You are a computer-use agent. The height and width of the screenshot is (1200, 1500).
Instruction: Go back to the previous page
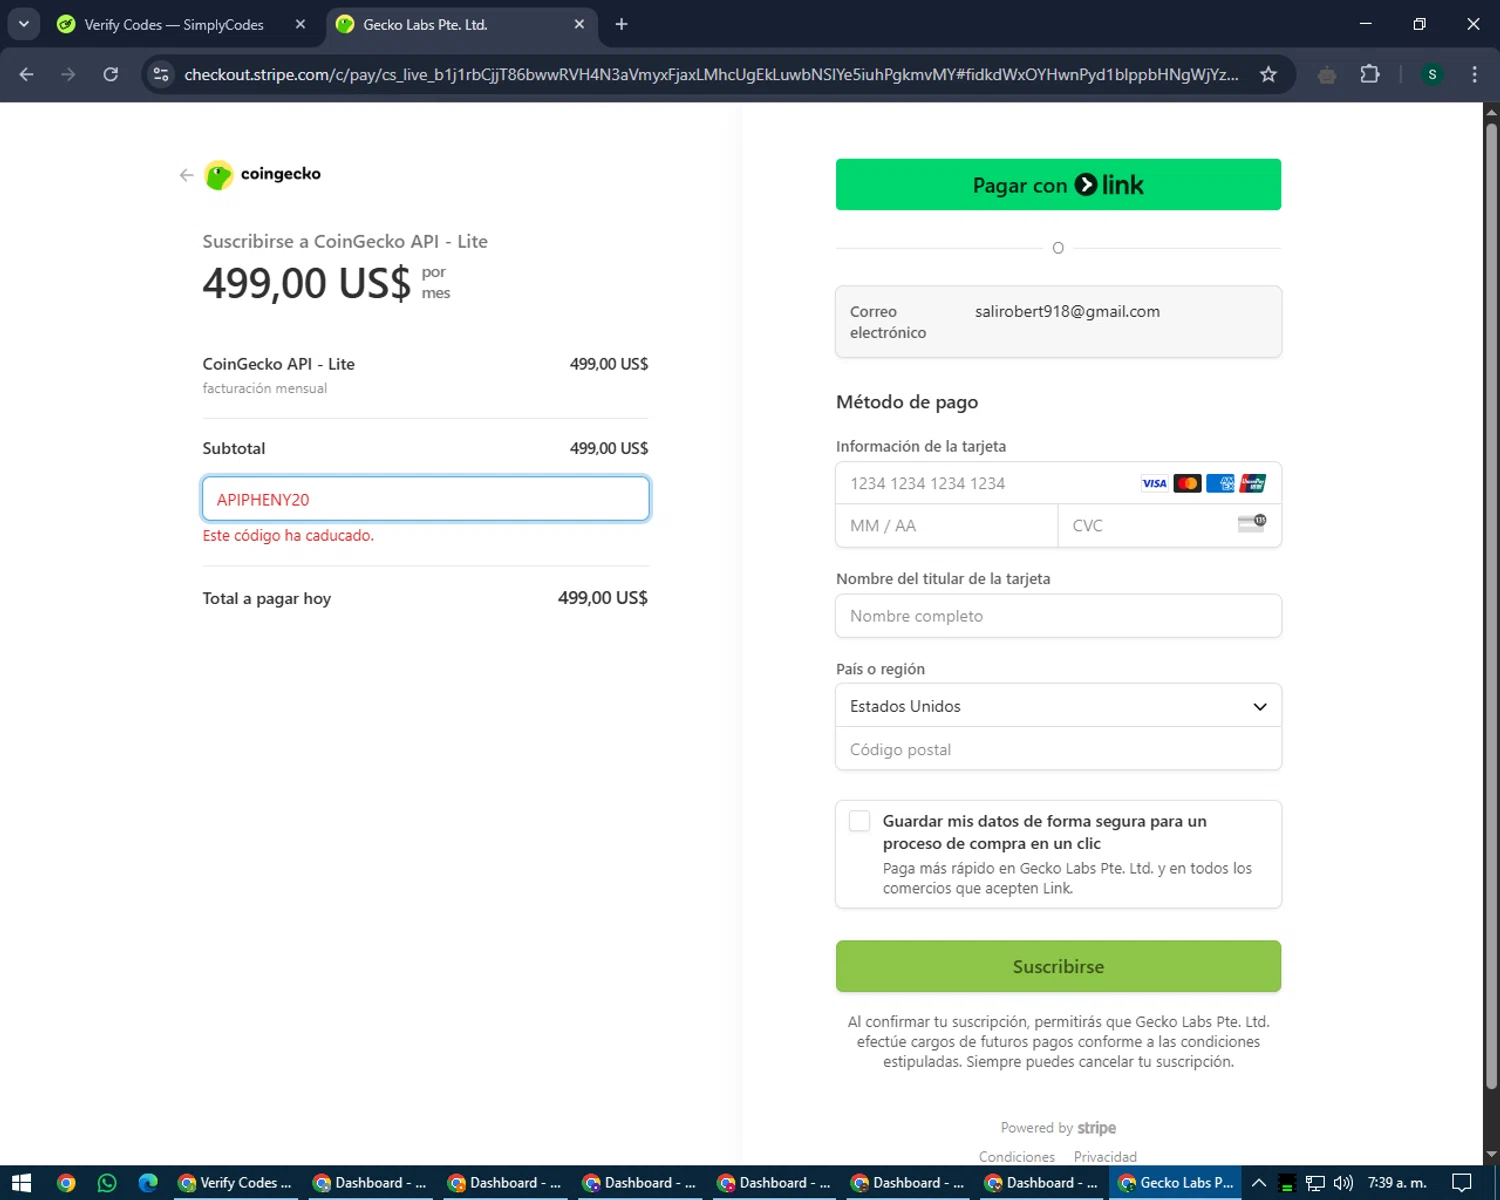(27, 74)
